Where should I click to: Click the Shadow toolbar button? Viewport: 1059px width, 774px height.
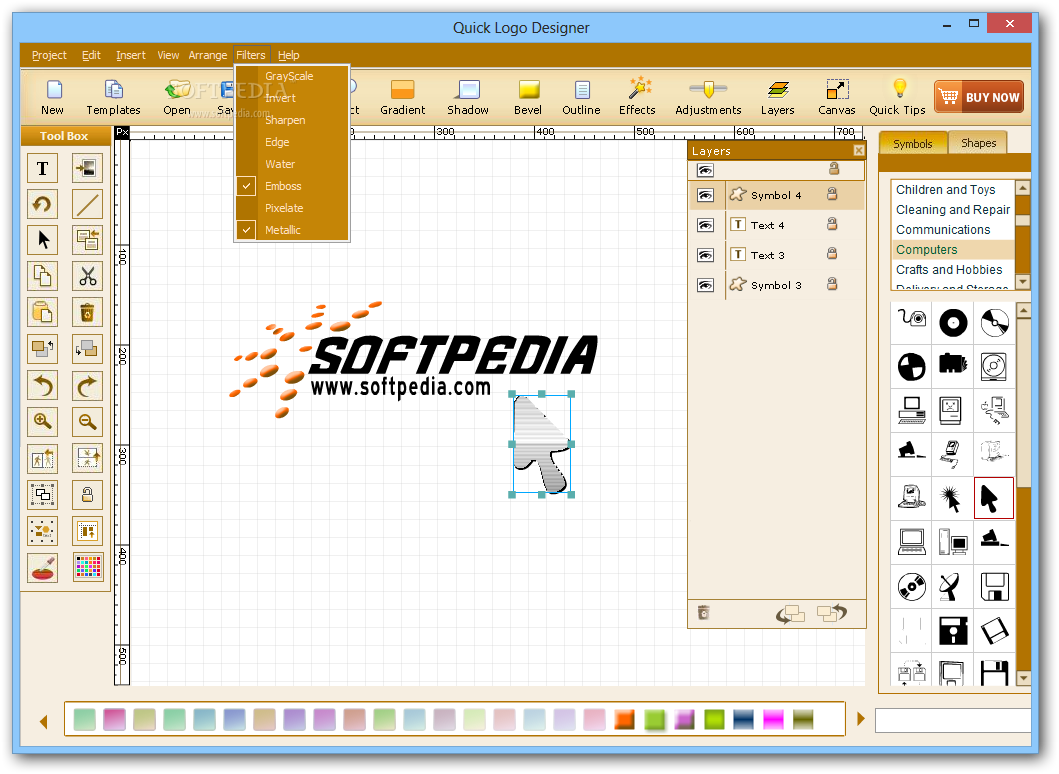click(x=468, y=97)
